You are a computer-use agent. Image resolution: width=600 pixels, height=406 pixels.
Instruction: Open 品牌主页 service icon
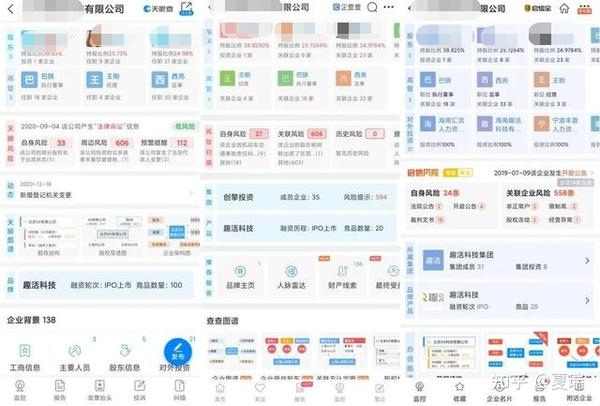pyautogui.click(x=240, y=278)
